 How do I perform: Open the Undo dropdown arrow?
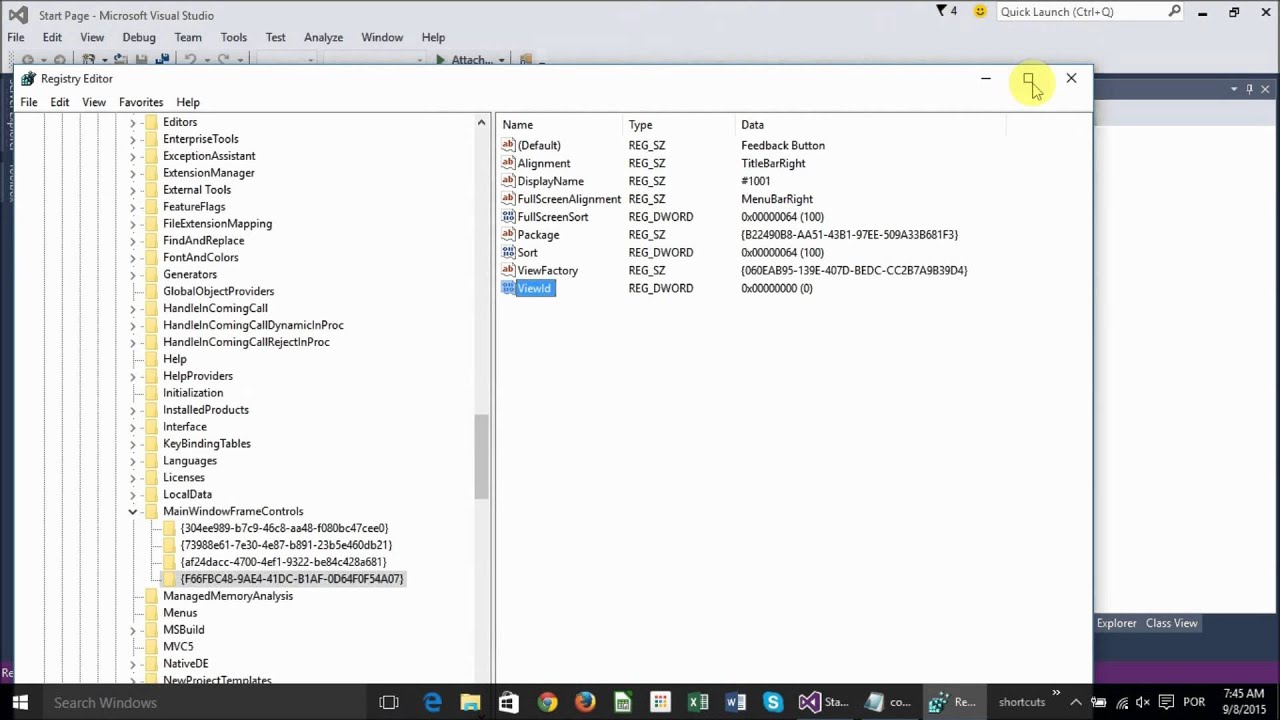click(207, 59)
